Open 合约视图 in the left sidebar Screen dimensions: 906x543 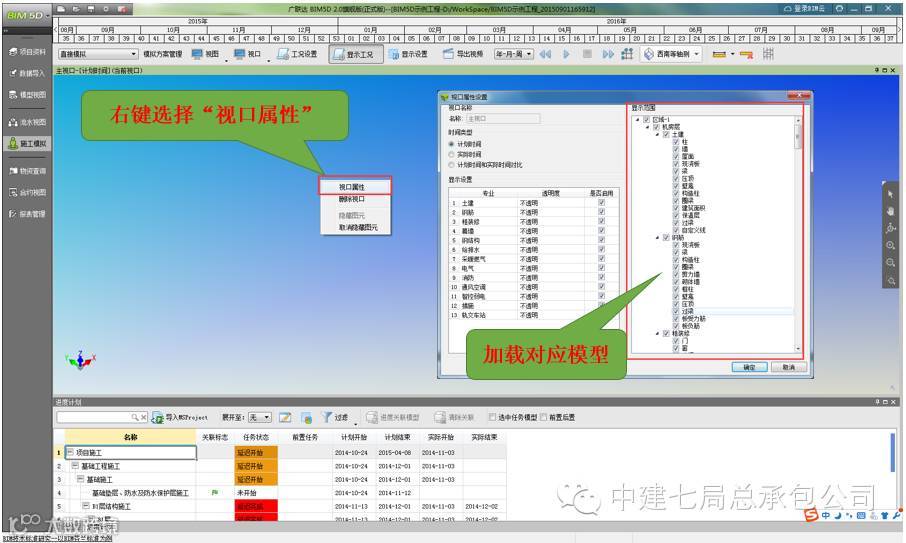[x=27, y=192]
